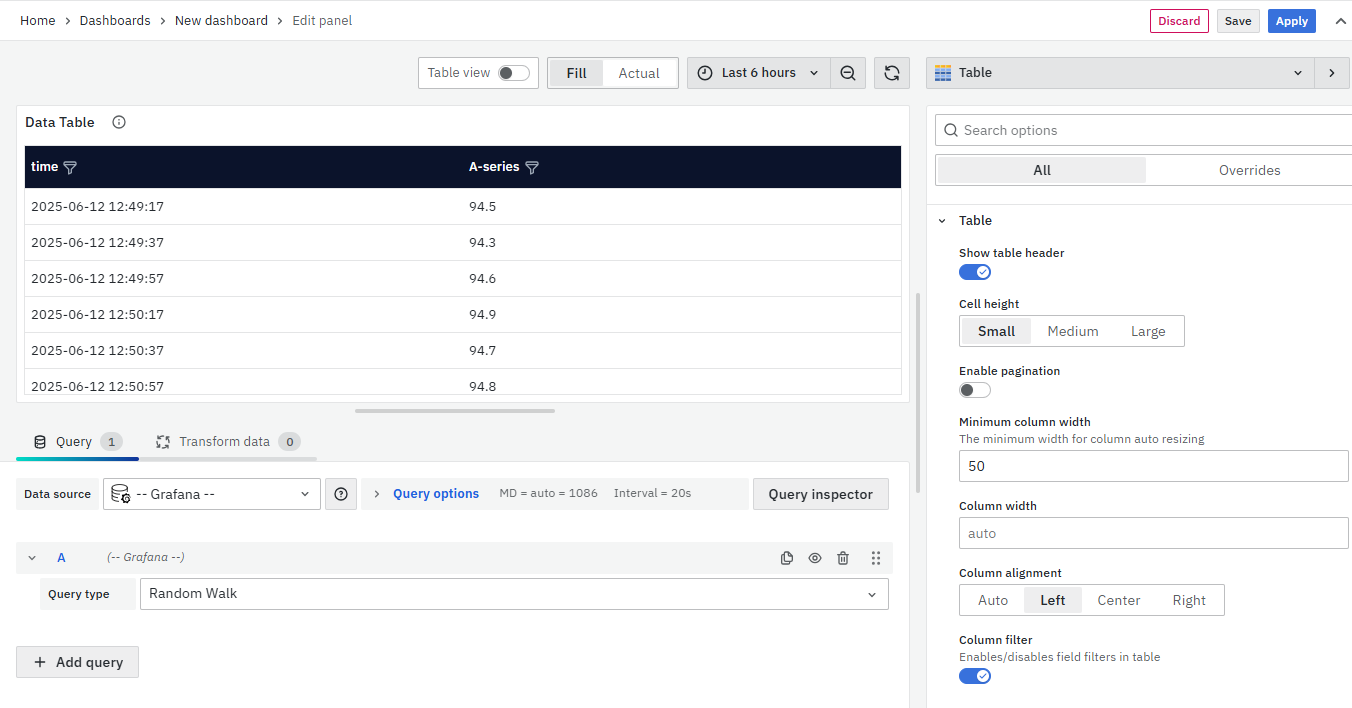Switch to the Overrides tab
The image size is (1352, 708).
pos(1249,171)
